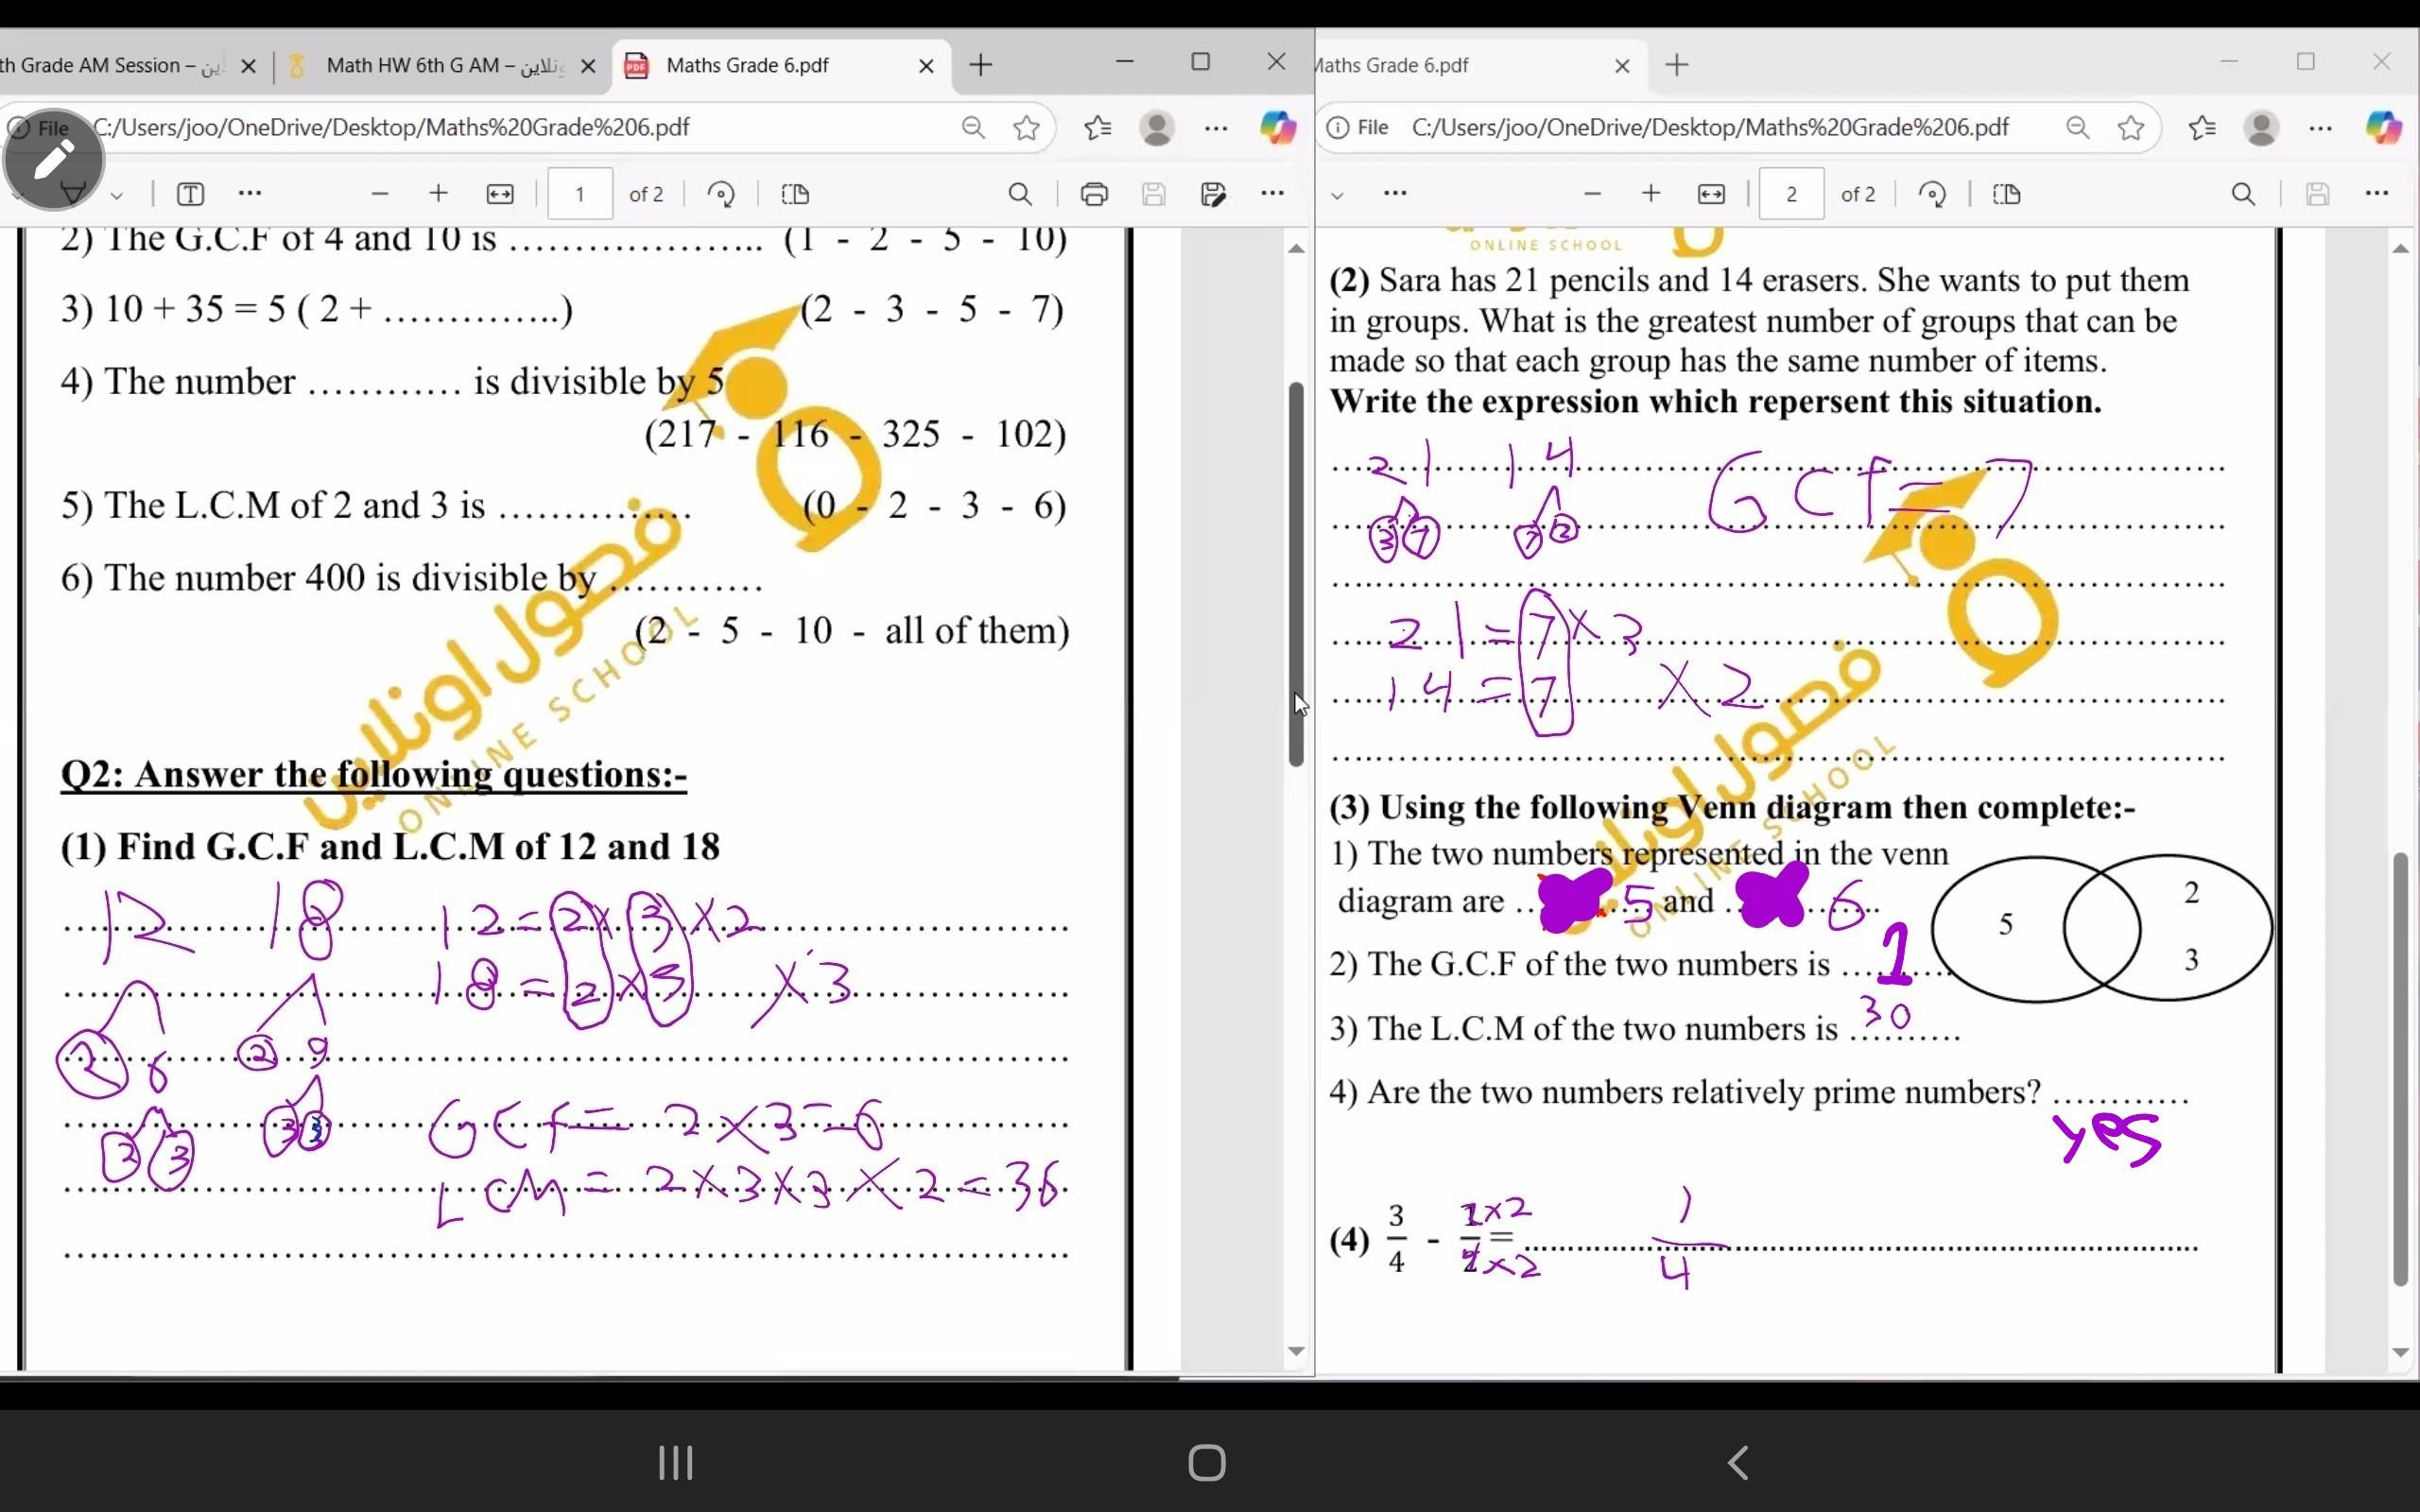Open profile menu in left window

[x=1157, y=128]
